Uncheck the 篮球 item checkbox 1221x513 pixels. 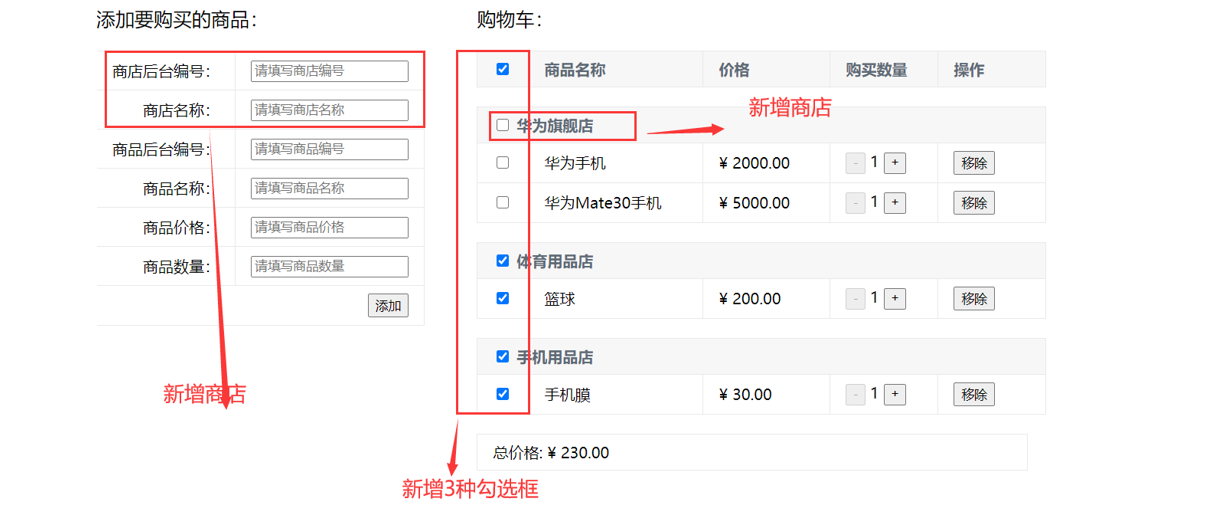503,298
